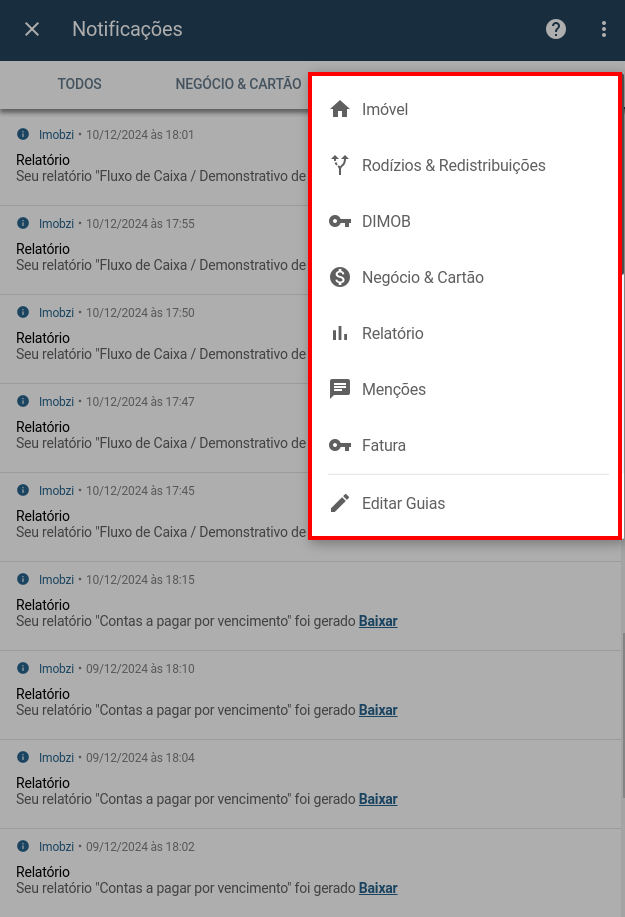The height and width of the screenshot is (917, 625).
Task: Click the Imobzi sender on 18:01 notification
Action: click(56, 135)
